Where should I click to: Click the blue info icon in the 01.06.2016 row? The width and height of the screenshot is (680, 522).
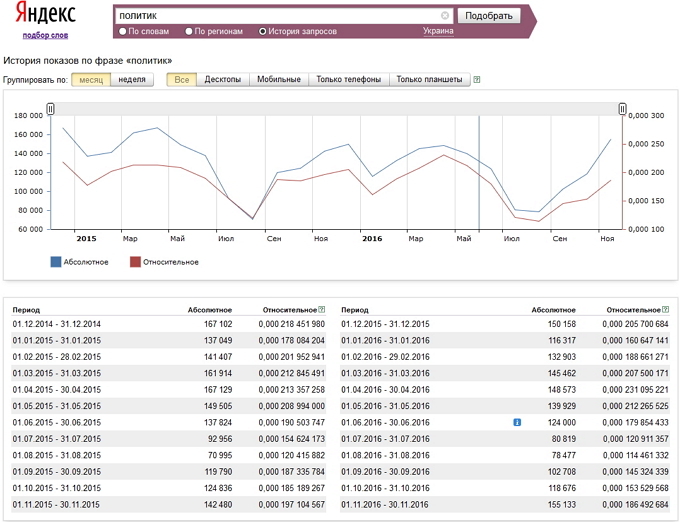point(517,422)
